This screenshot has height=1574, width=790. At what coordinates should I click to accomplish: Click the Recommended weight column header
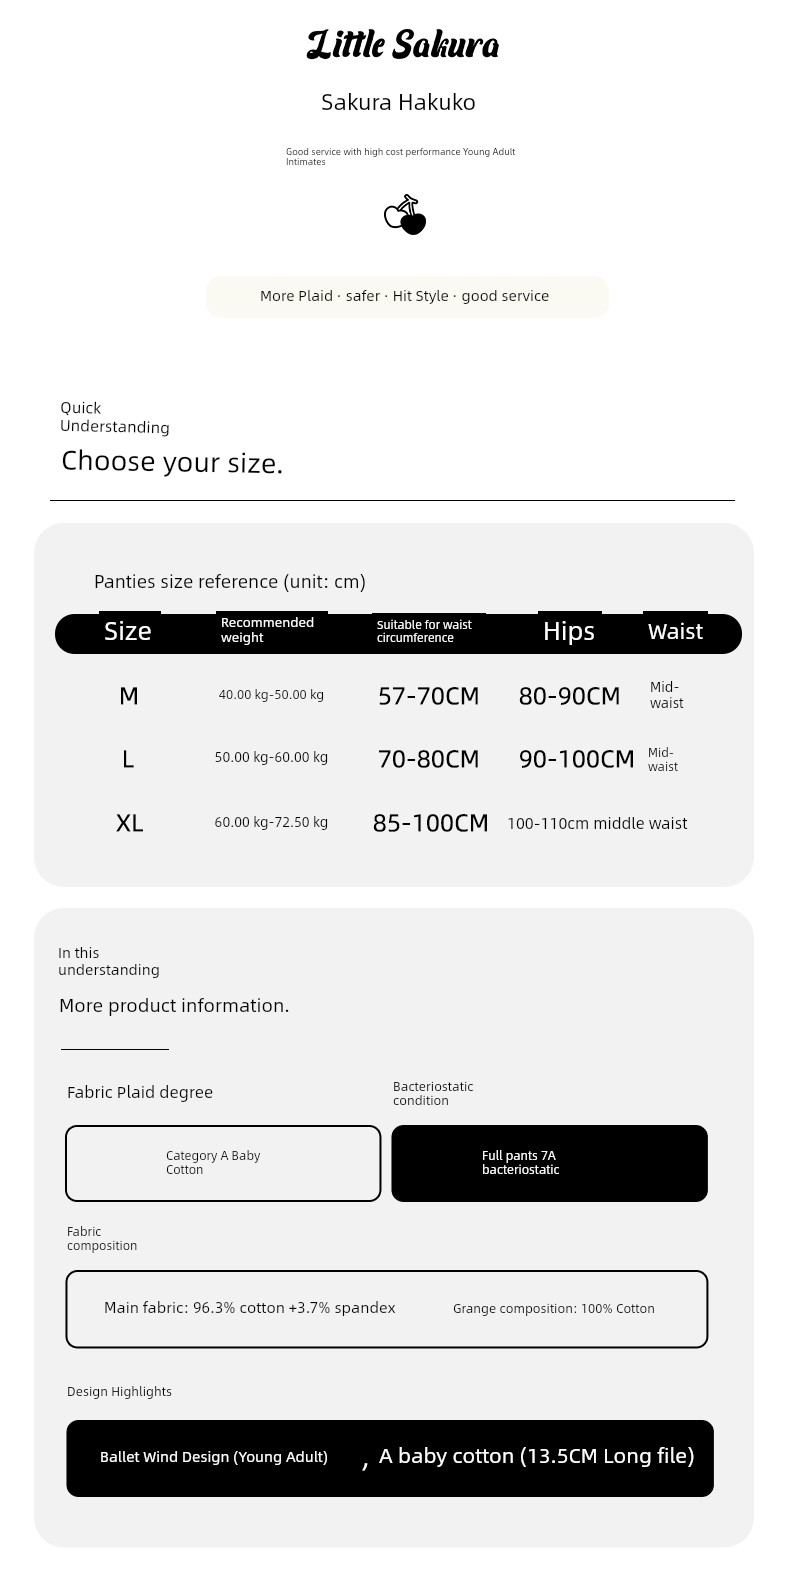[x=267, y=630]
